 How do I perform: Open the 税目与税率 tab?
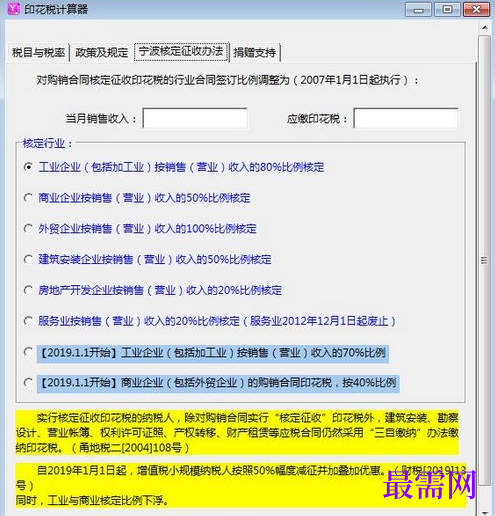[x=38, y=52]
